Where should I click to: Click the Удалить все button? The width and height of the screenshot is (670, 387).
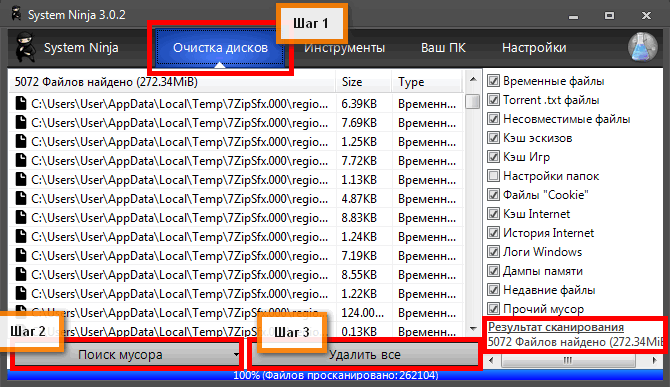[365, 355]
